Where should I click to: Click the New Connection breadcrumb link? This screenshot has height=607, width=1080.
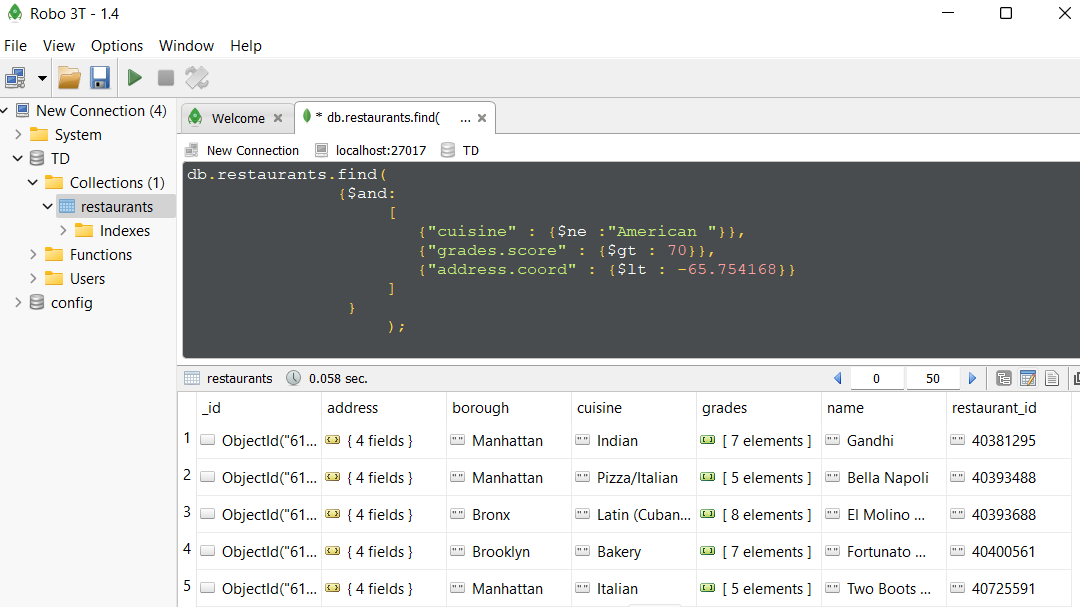(252, 150)
